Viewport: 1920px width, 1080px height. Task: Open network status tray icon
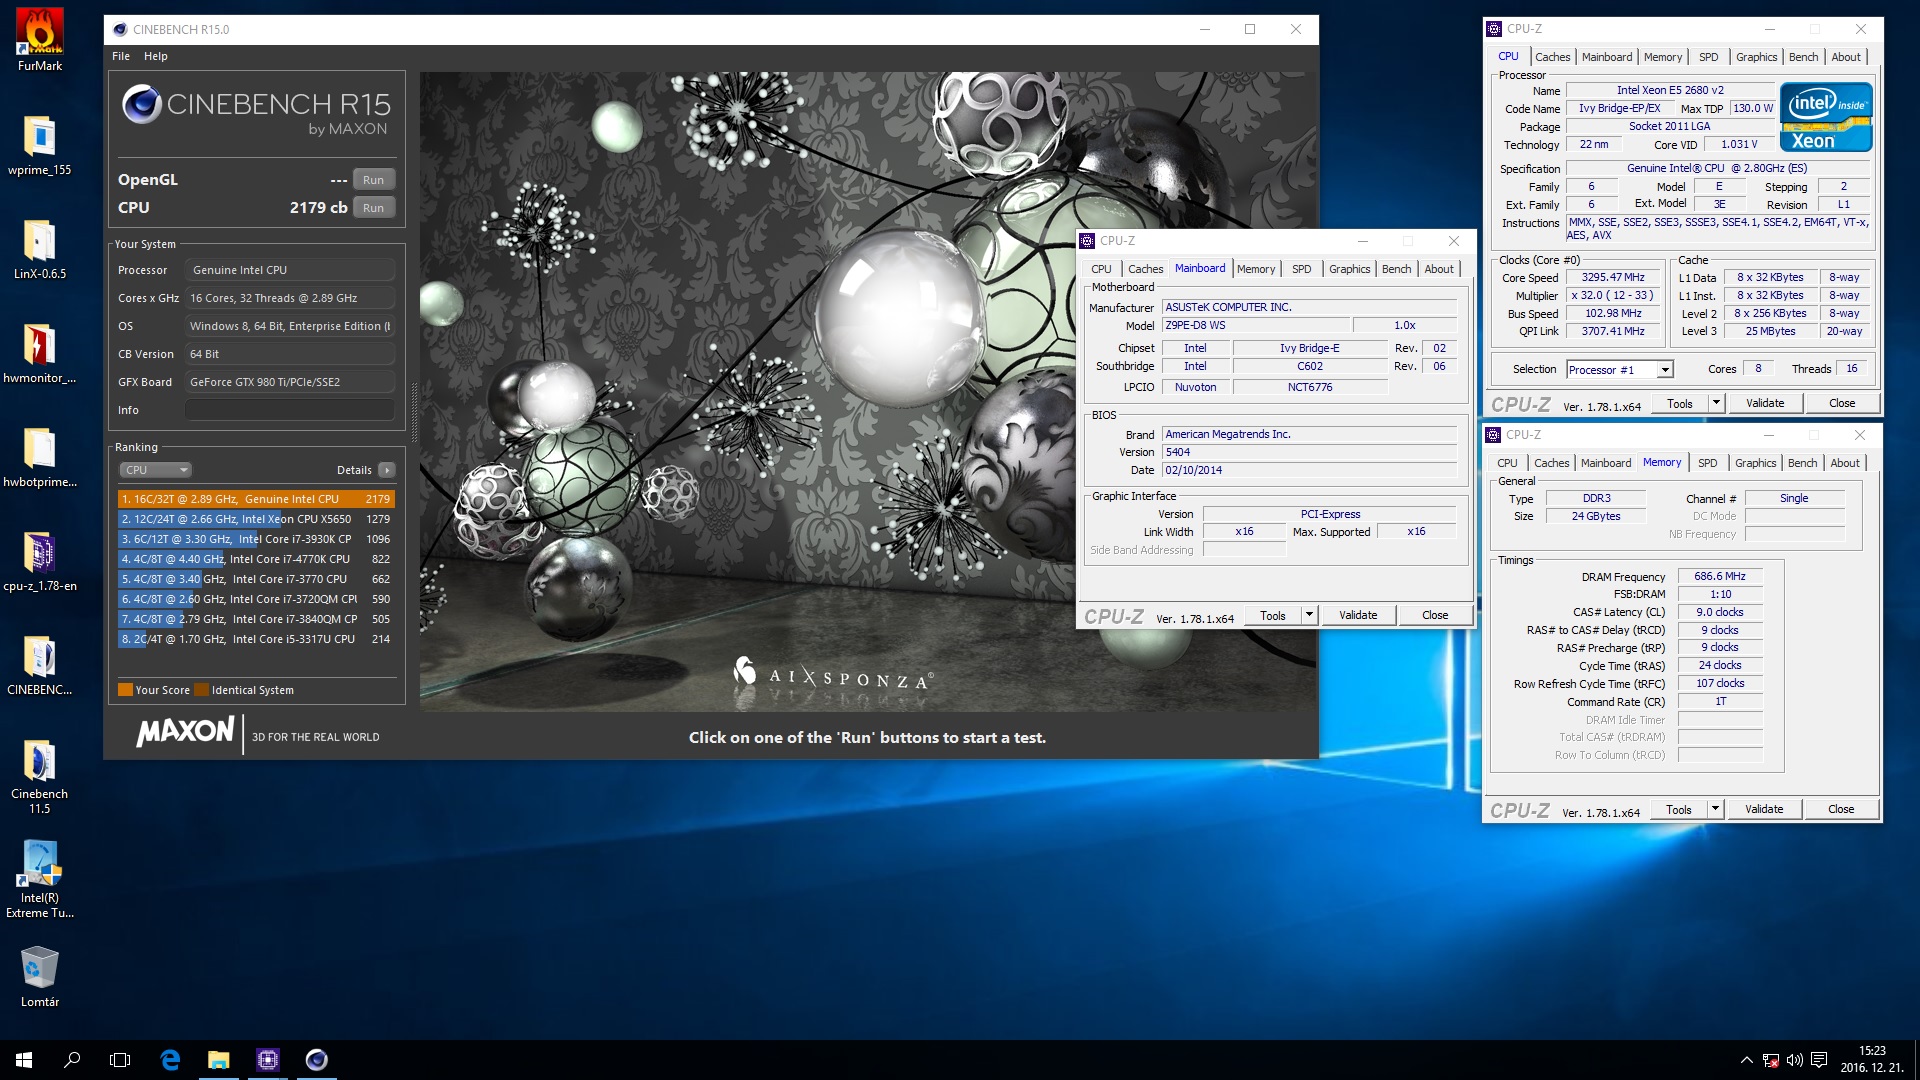1771,1060
